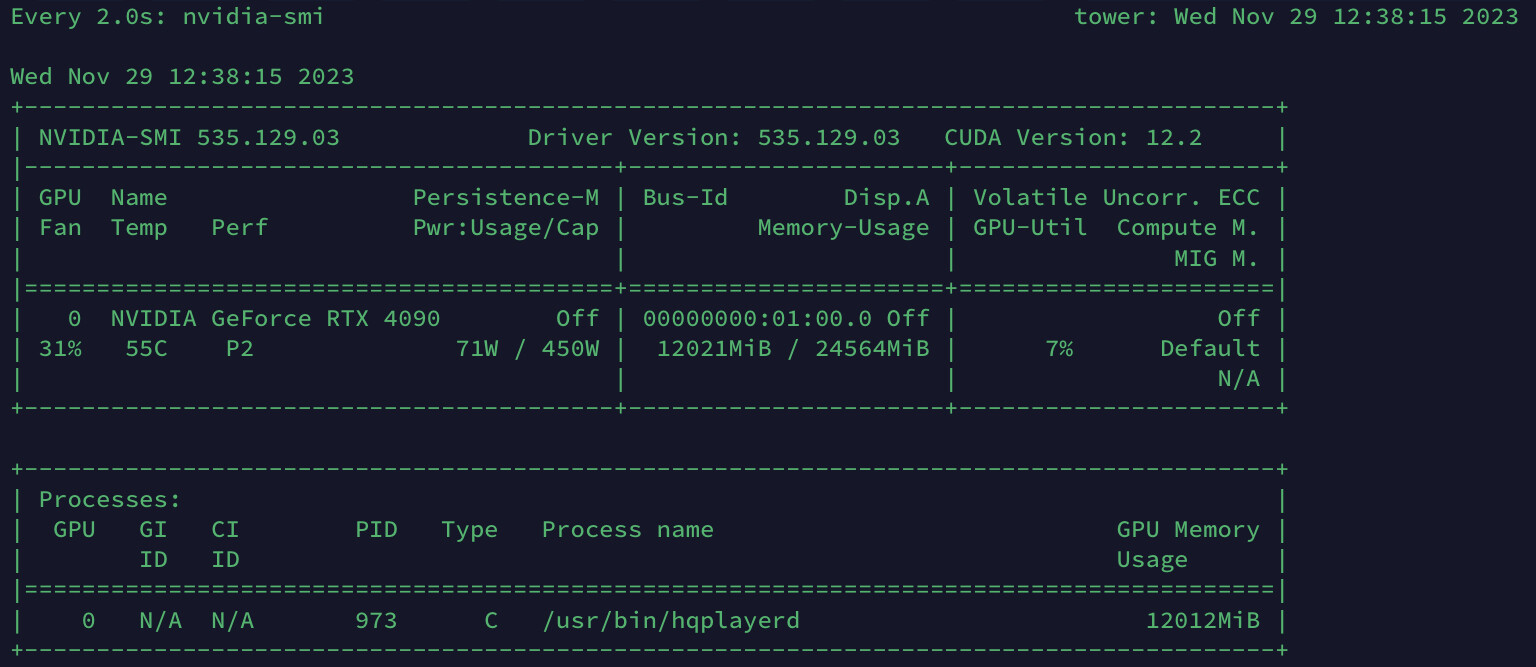Screen dimensions: 1536x667
Task: Select the "Type" column header
Action: tap(470, 529)
